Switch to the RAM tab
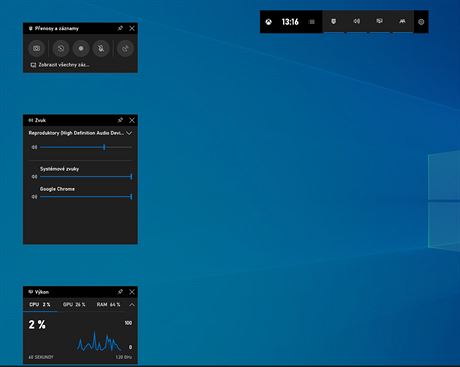Image resolution: width=460 pixels, height=367 pixels. click(x=108, y=305)
